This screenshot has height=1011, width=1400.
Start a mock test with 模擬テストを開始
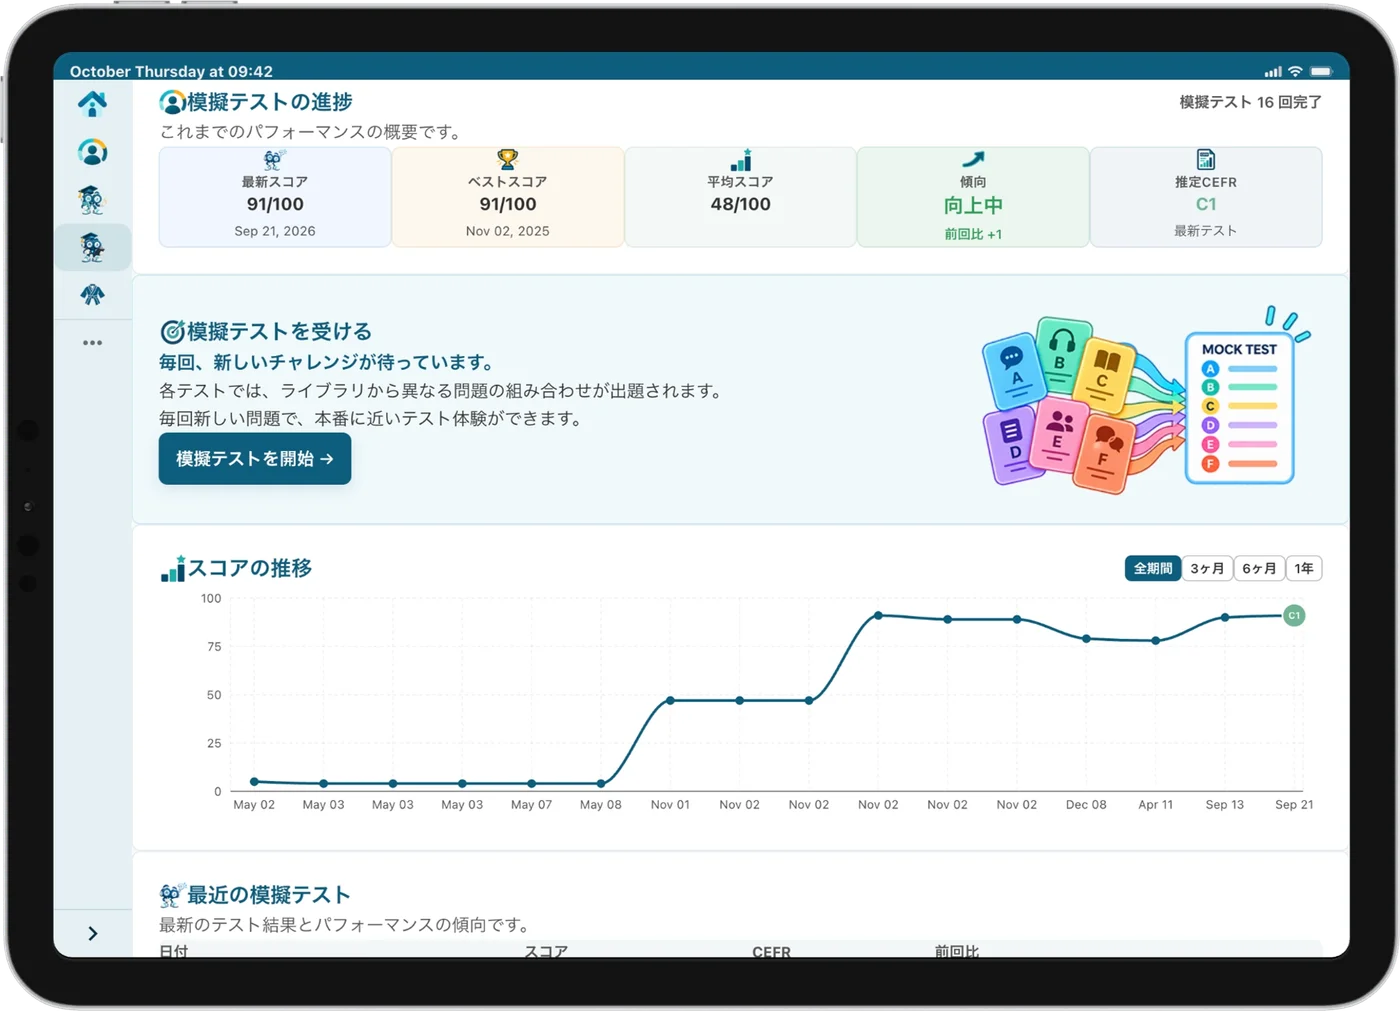coord(255,459)
